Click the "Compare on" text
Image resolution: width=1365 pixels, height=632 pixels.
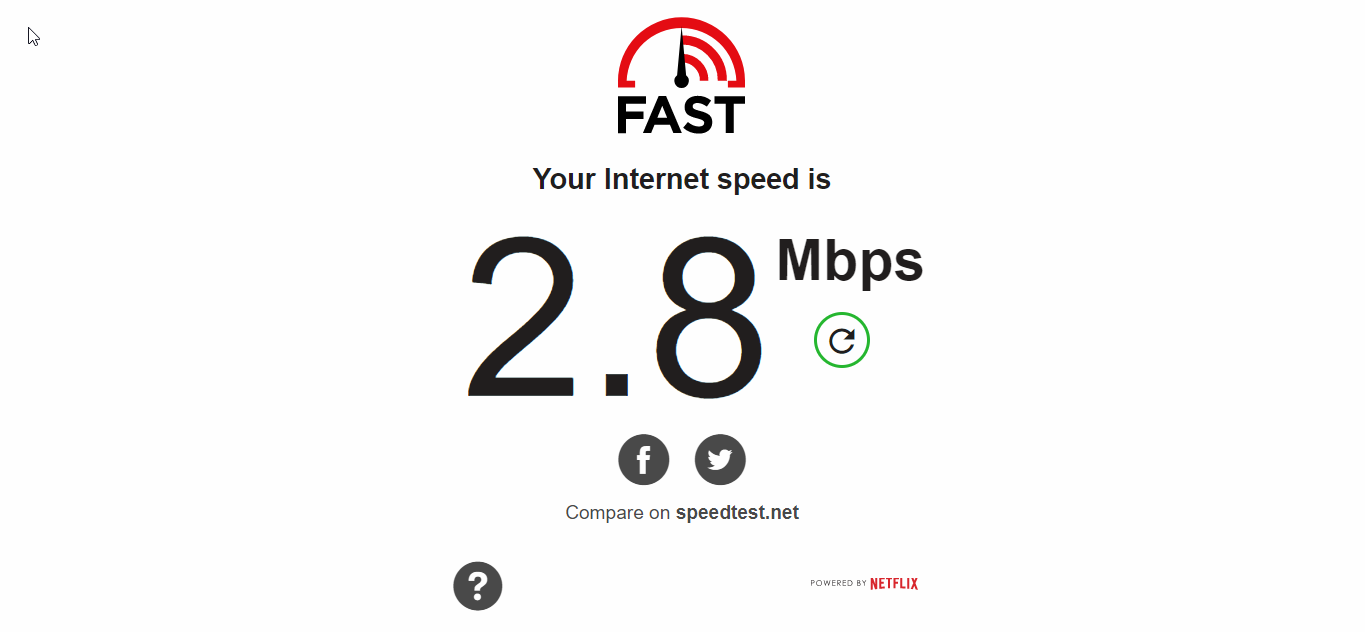pyautogui.click(x=617, y=513)
